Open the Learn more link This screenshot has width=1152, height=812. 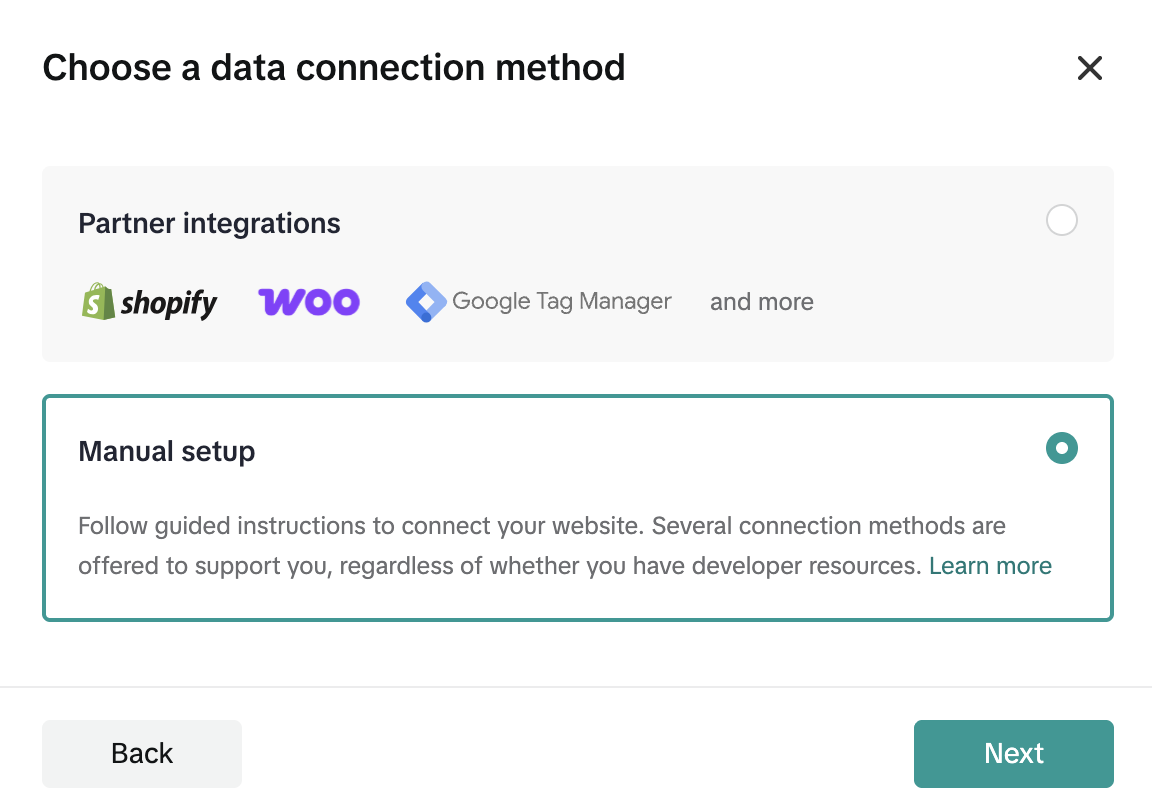(990, 565)
